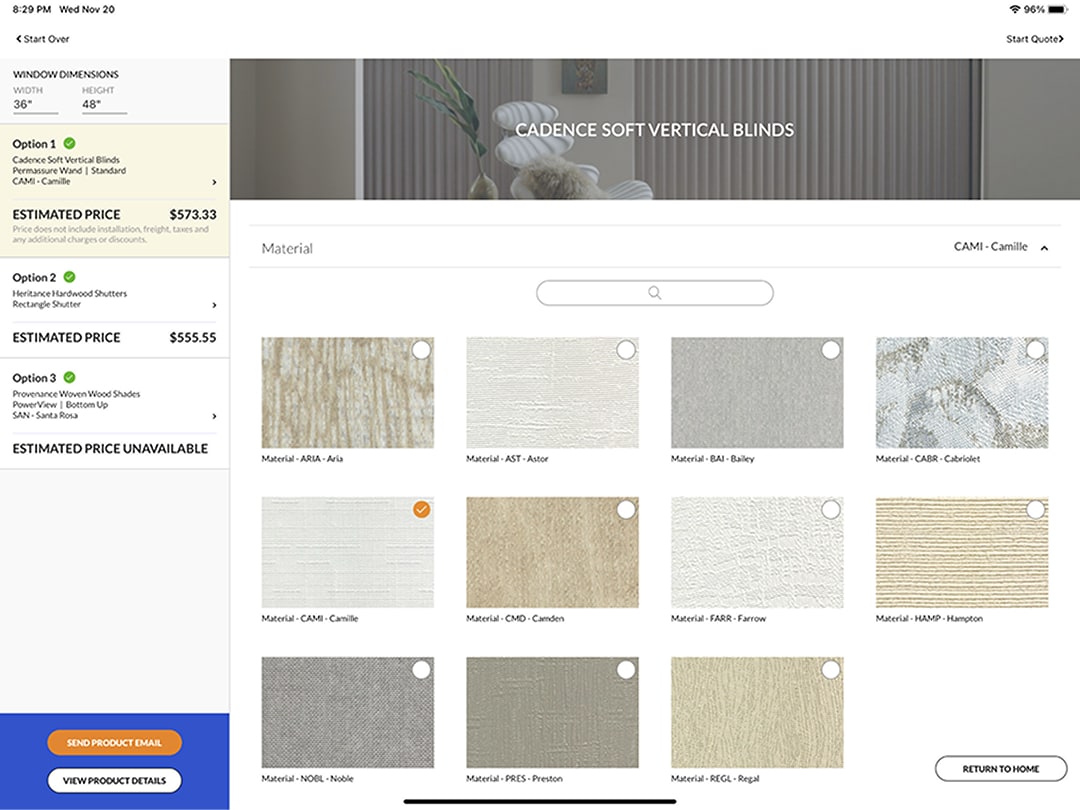Select the Hampton material radio button
Screen dimensions: 1080x810
(x=1035, y=510)
